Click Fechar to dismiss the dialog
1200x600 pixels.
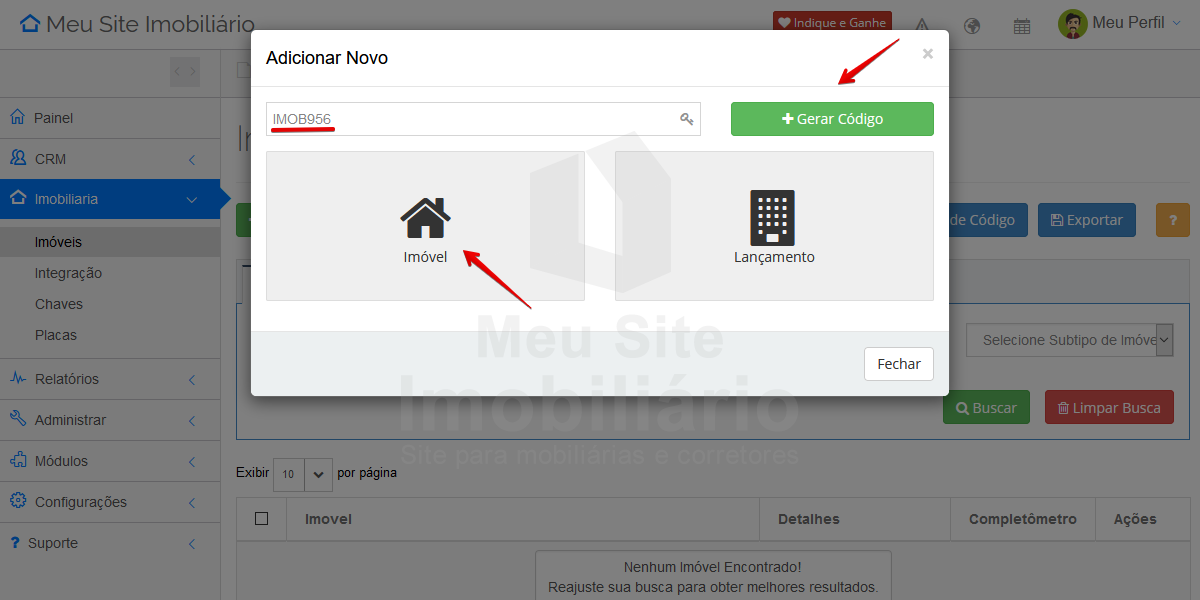pyautogui.click(x=898, y=364)
